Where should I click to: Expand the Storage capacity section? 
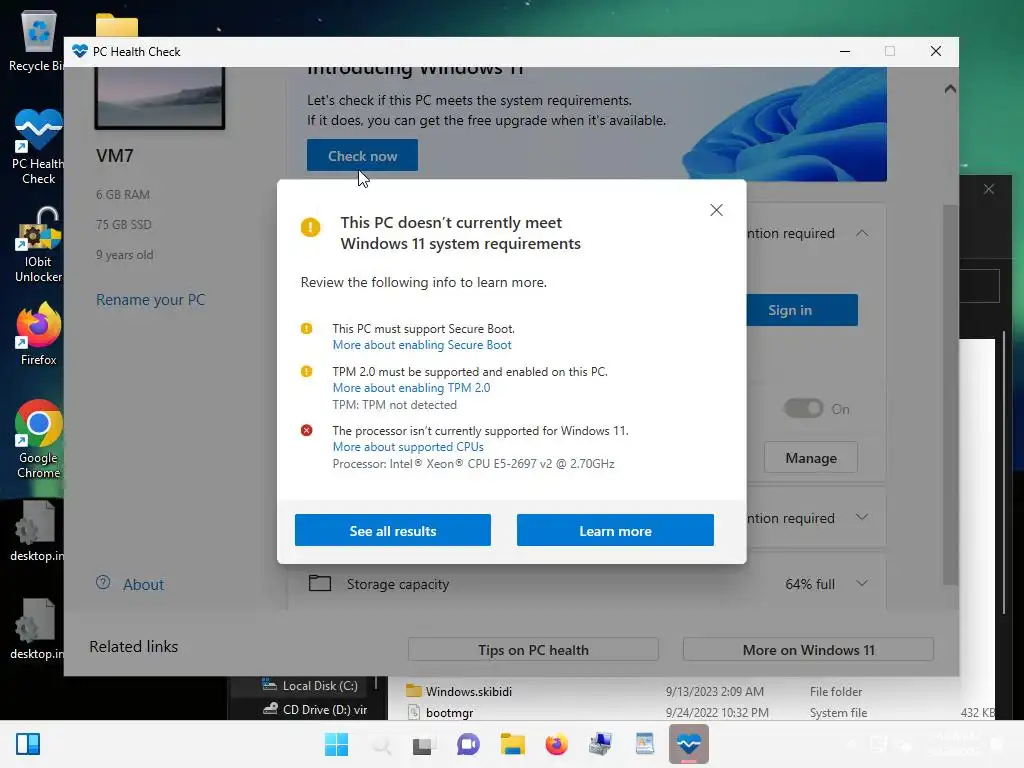tap(862, 583)
